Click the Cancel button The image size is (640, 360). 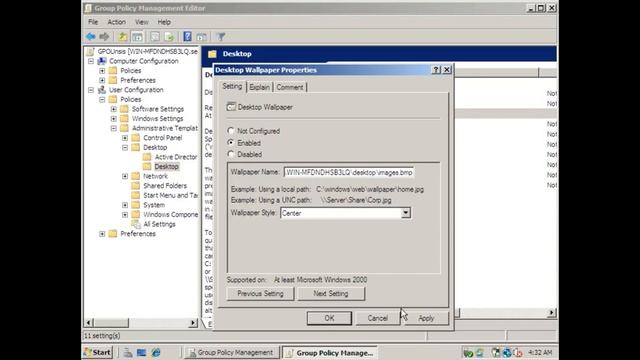[x=378, y=318]
